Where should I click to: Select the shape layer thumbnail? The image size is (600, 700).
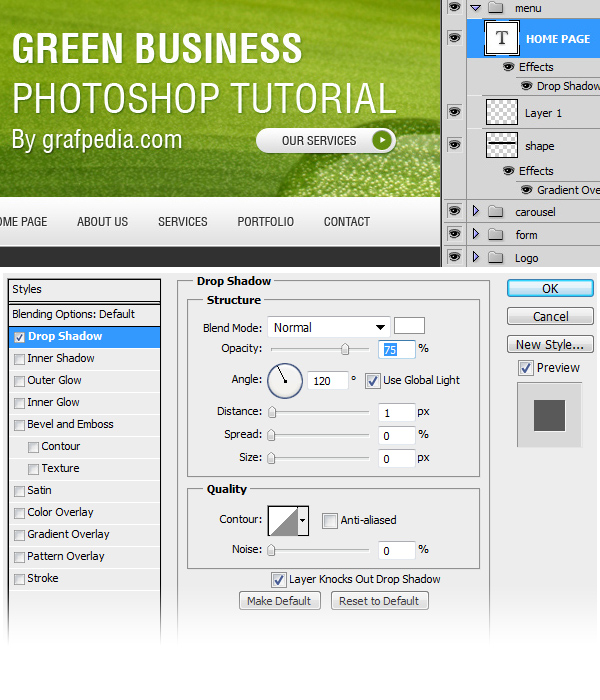pos(502,145)
